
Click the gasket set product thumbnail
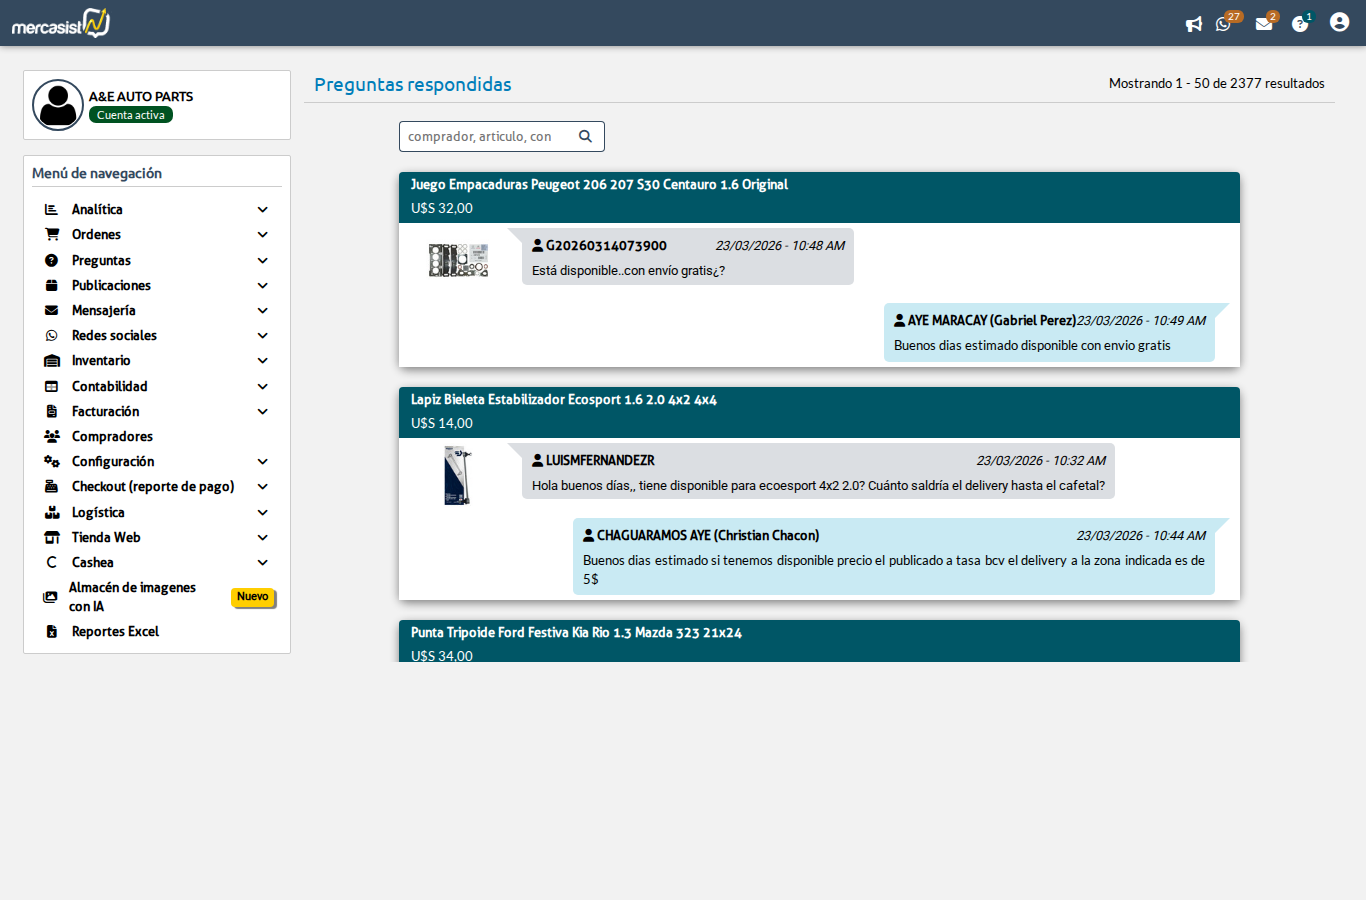(x=458, y=260)
